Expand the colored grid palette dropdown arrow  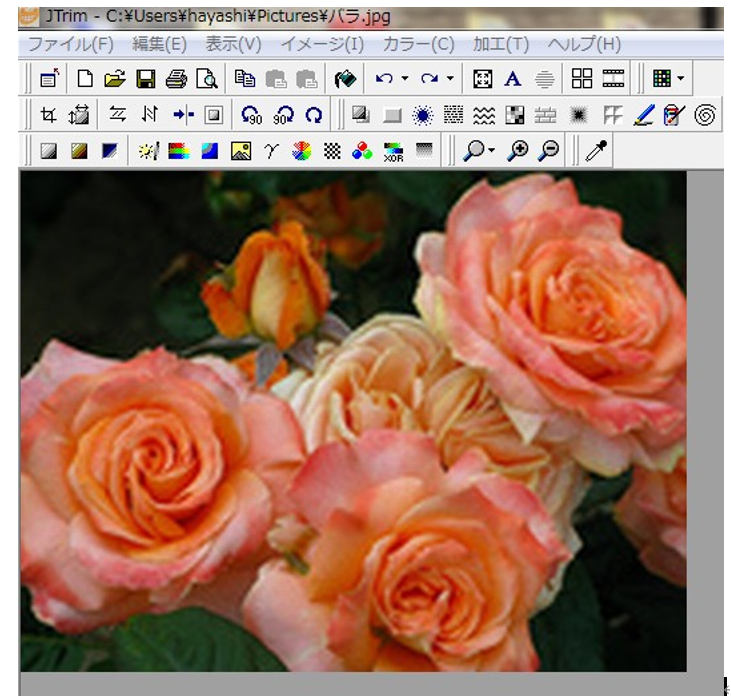click(x=681, y=78)
